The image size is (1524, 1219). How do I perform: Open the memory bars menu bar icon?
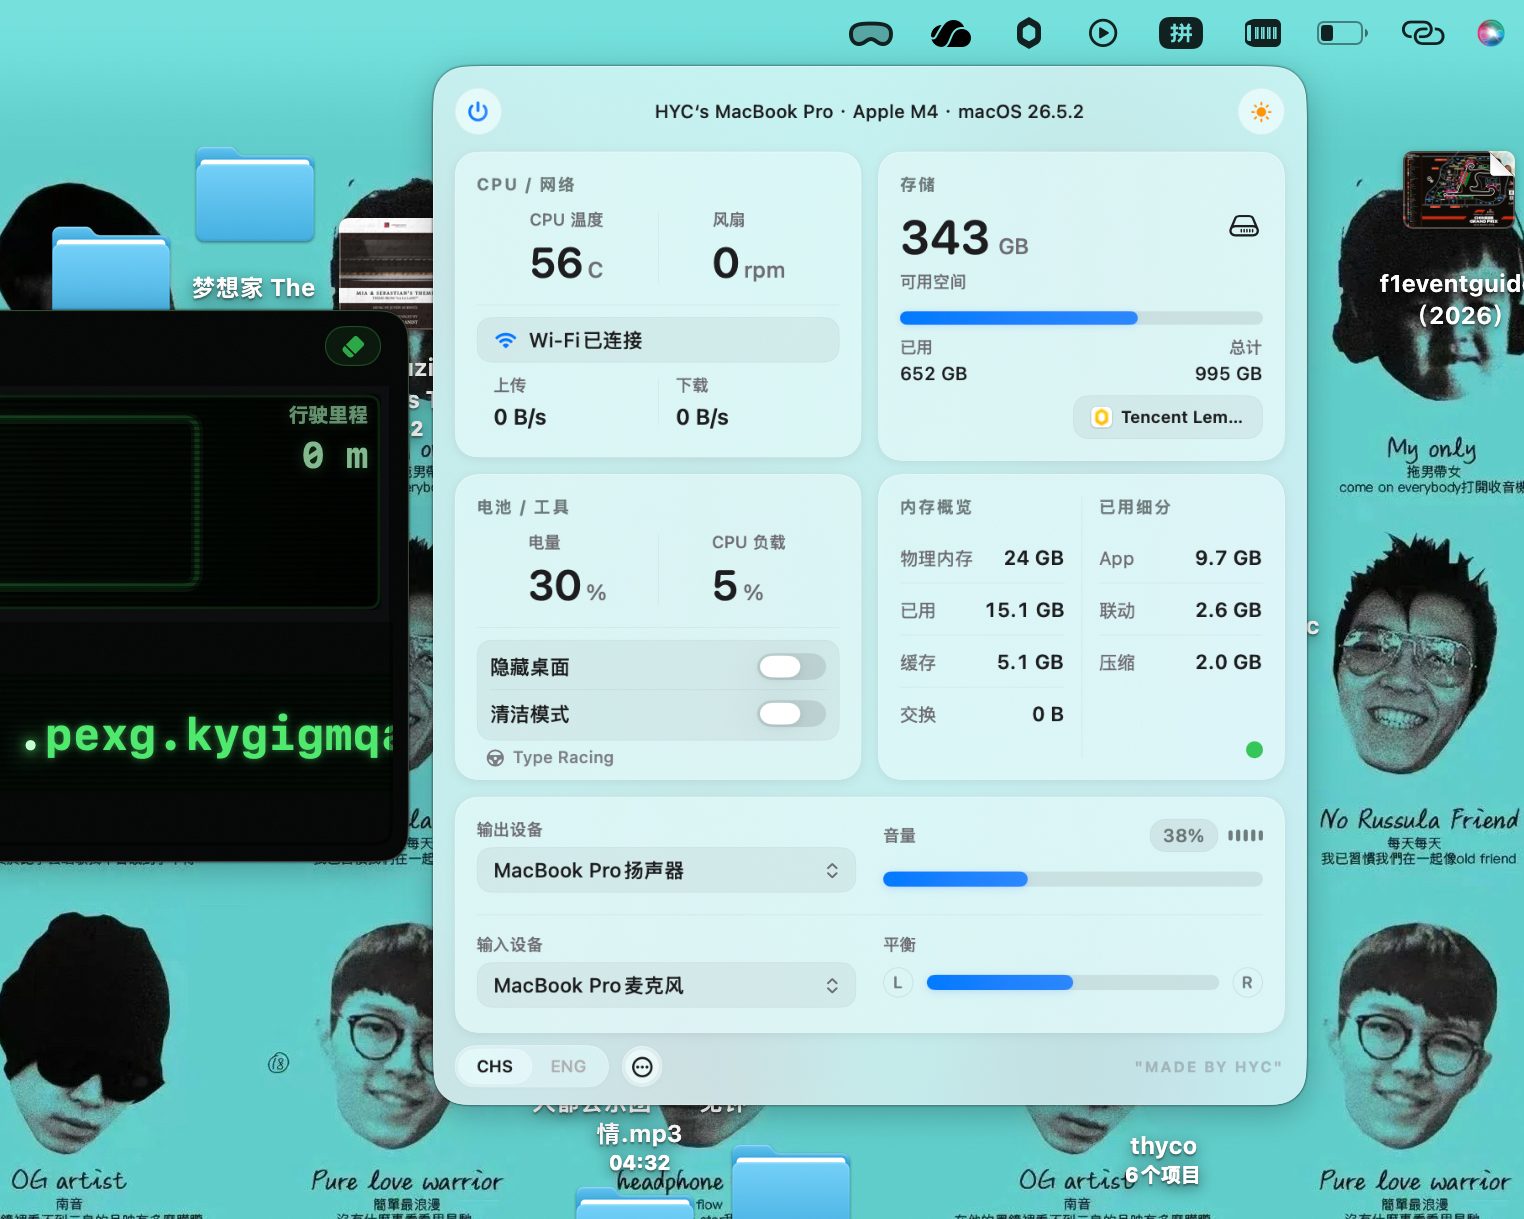click(1262, 34)
